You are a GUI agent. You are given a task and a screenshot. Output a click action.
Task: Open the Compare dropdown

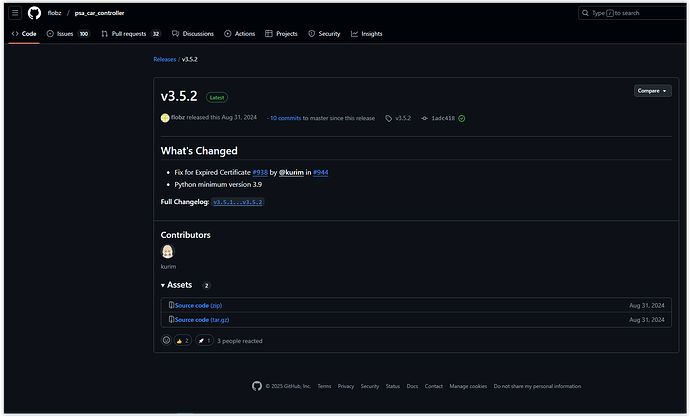click(x=653, y=91)
